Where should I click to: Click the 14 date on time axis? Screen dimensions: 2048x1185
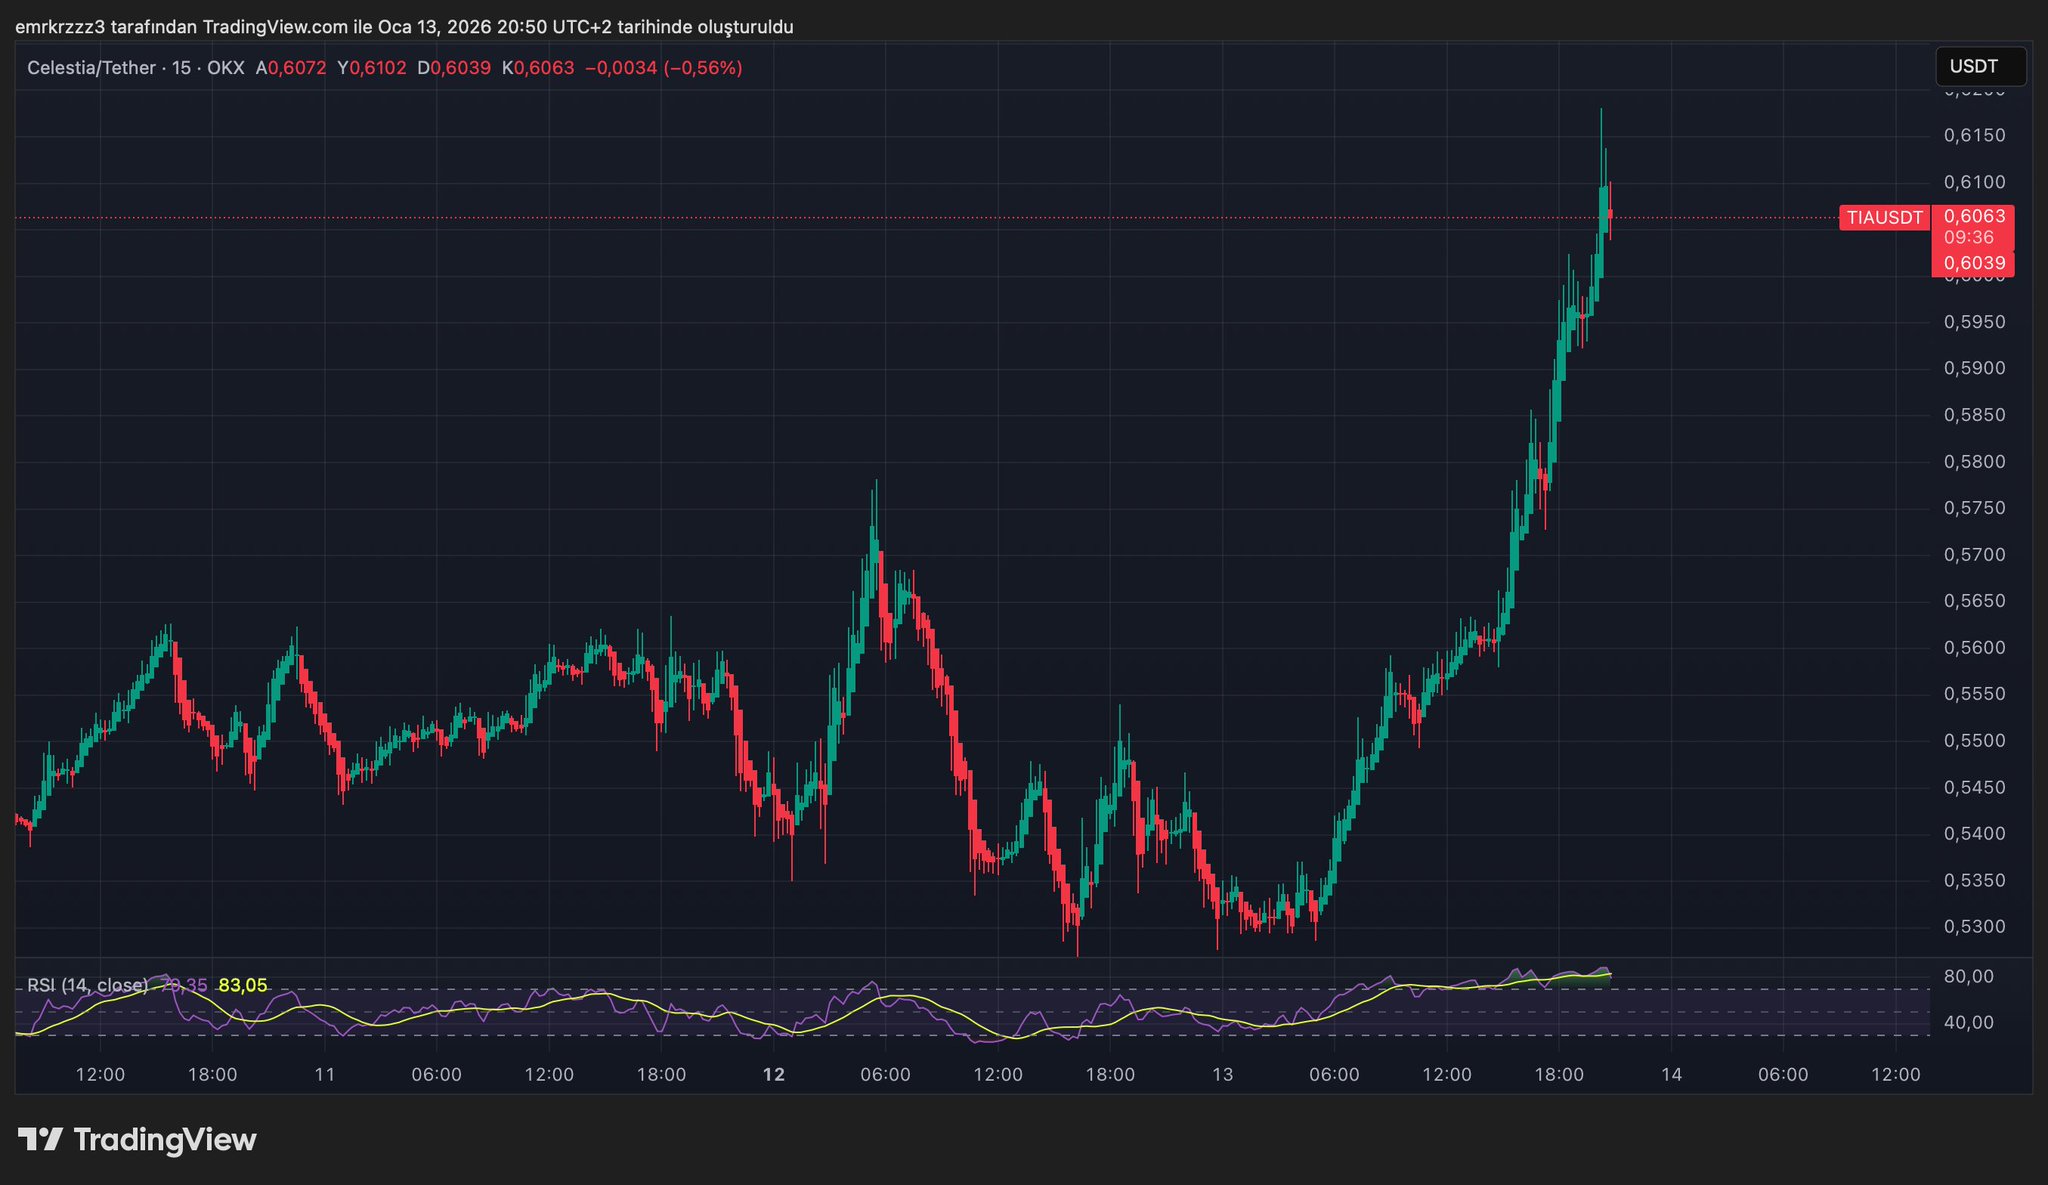(1671, 1075)
